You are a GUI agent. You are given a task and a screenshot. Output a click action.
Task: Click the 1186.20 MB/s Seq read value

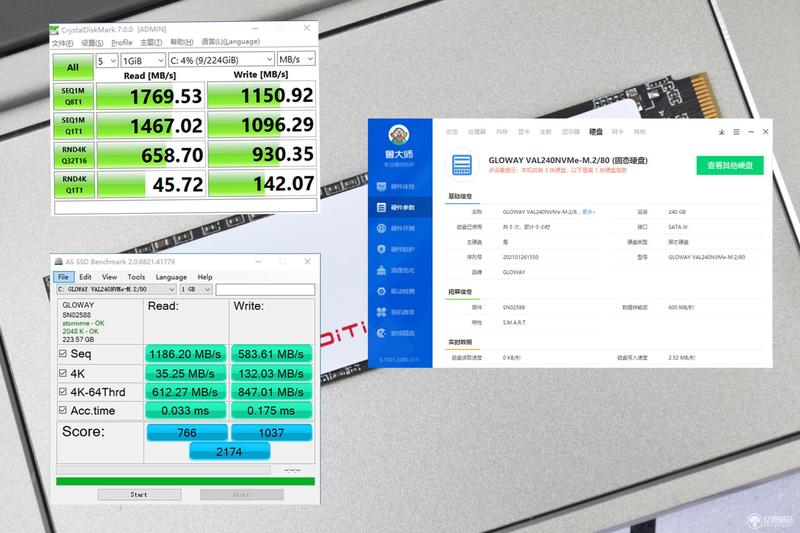(x=185, y=354)
